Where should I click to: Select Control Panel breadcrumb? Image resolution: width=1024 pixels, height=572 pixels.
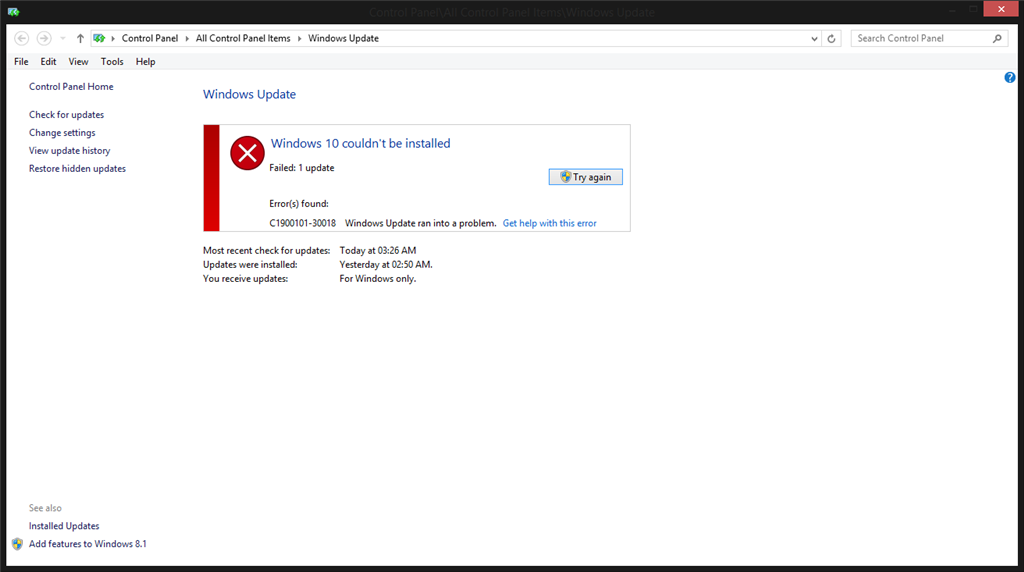click(x=150, y=39)
